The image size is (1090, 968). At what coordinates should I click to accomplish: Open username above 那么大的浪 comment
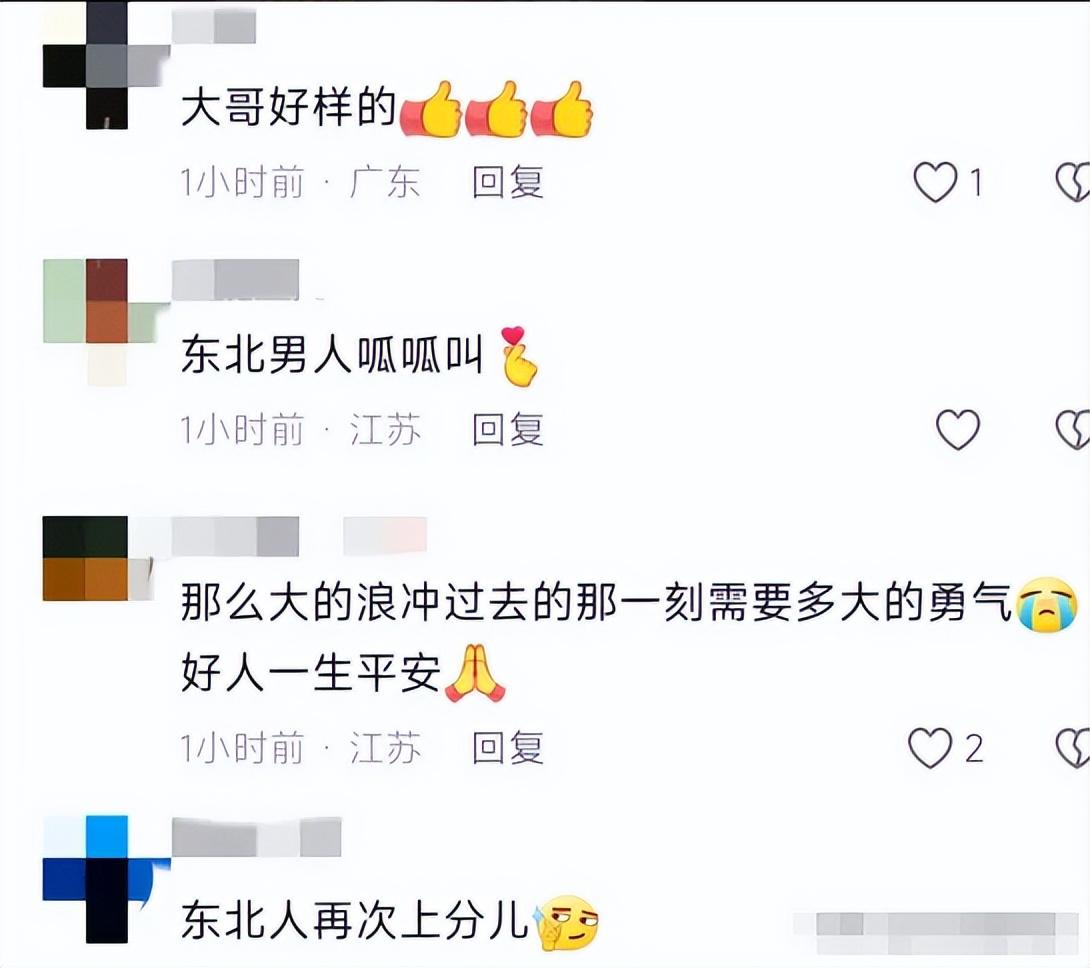tap(235, 537)
